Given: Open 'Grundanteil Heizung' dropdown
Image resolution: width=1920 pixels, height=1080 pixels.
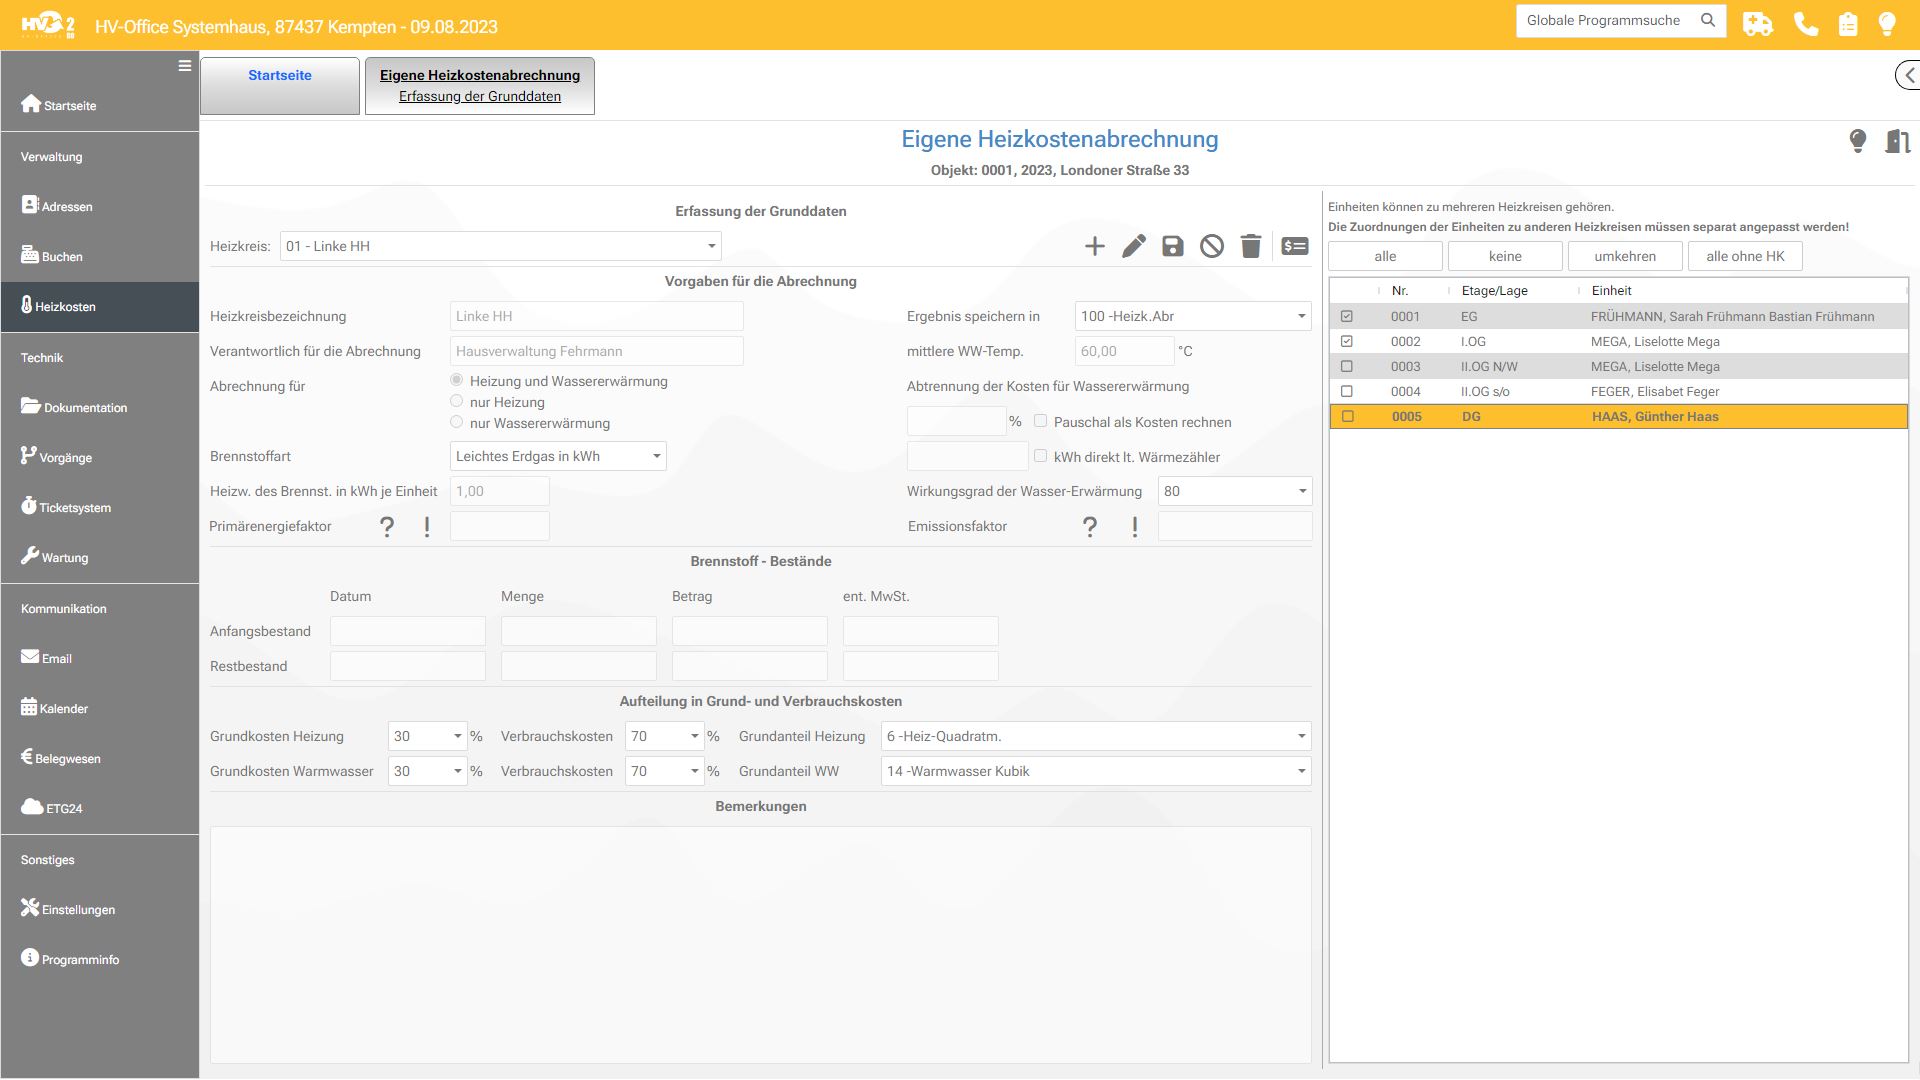Looking at the screenshot, I should pyautogui.click(x=1096, y=736).
